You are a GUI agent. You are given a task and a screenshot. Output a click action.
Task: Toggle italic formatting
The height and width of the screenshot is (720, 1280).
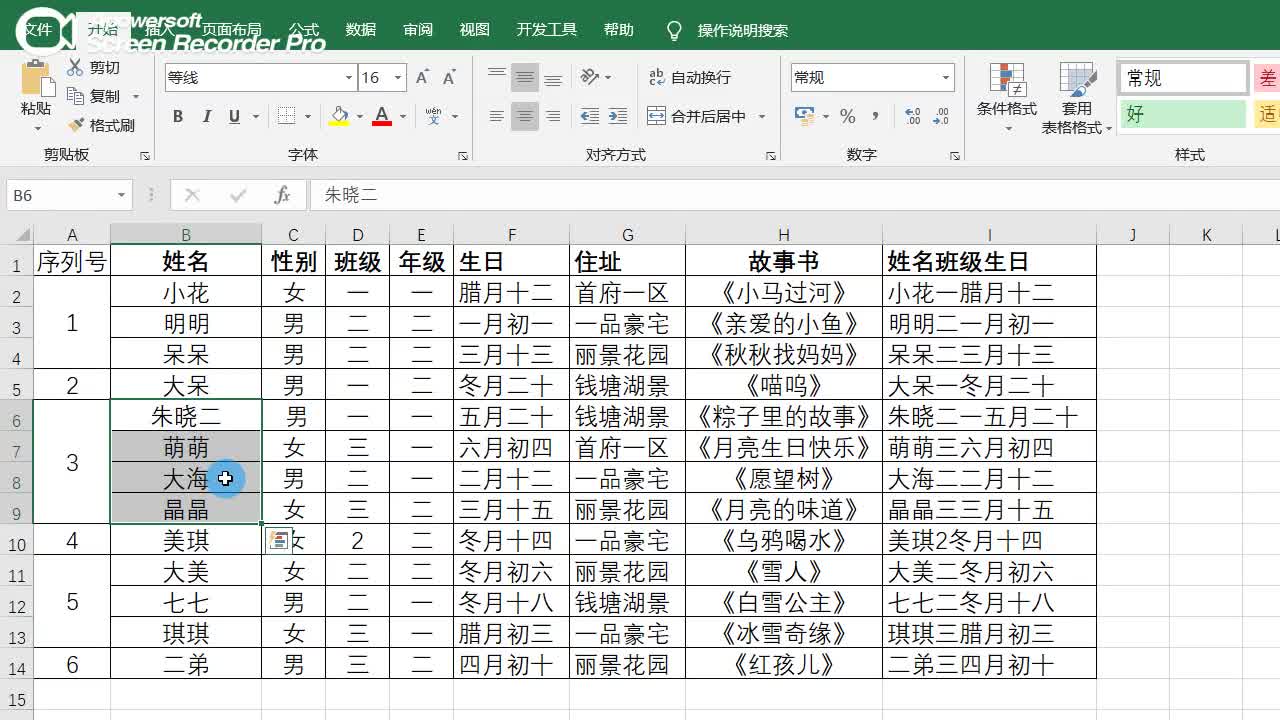205,116
